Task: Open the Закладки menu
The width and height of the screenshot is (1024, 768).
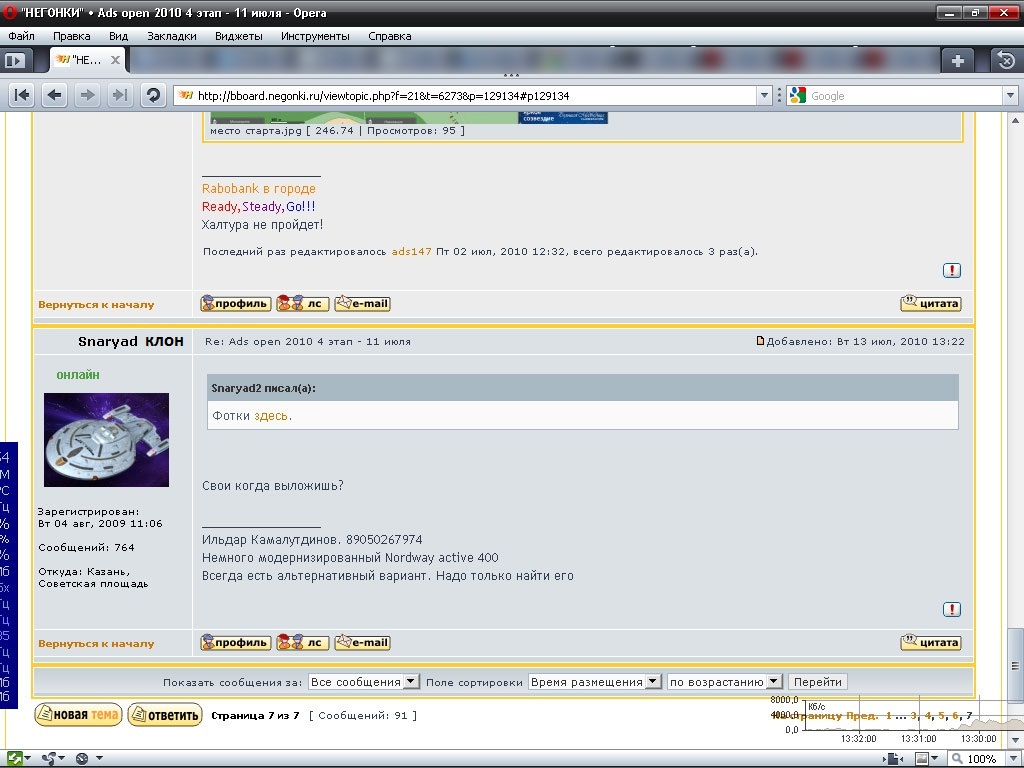Action: pyautogui.click(x=171, y=36)
